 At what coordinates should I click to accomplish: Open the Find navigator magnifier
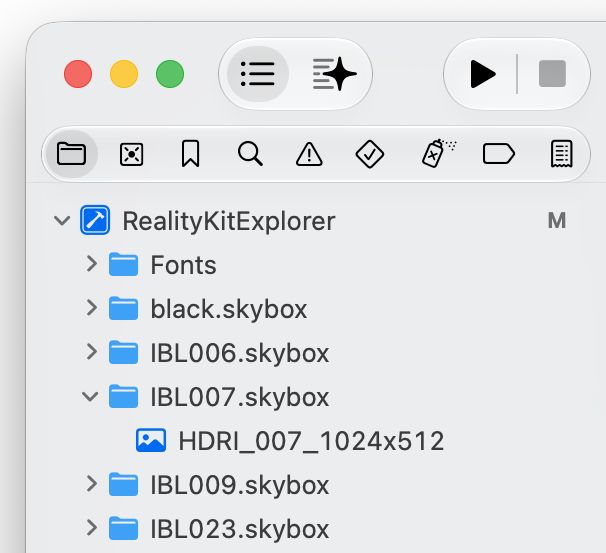pyautogui.click(x=250, y=154)
